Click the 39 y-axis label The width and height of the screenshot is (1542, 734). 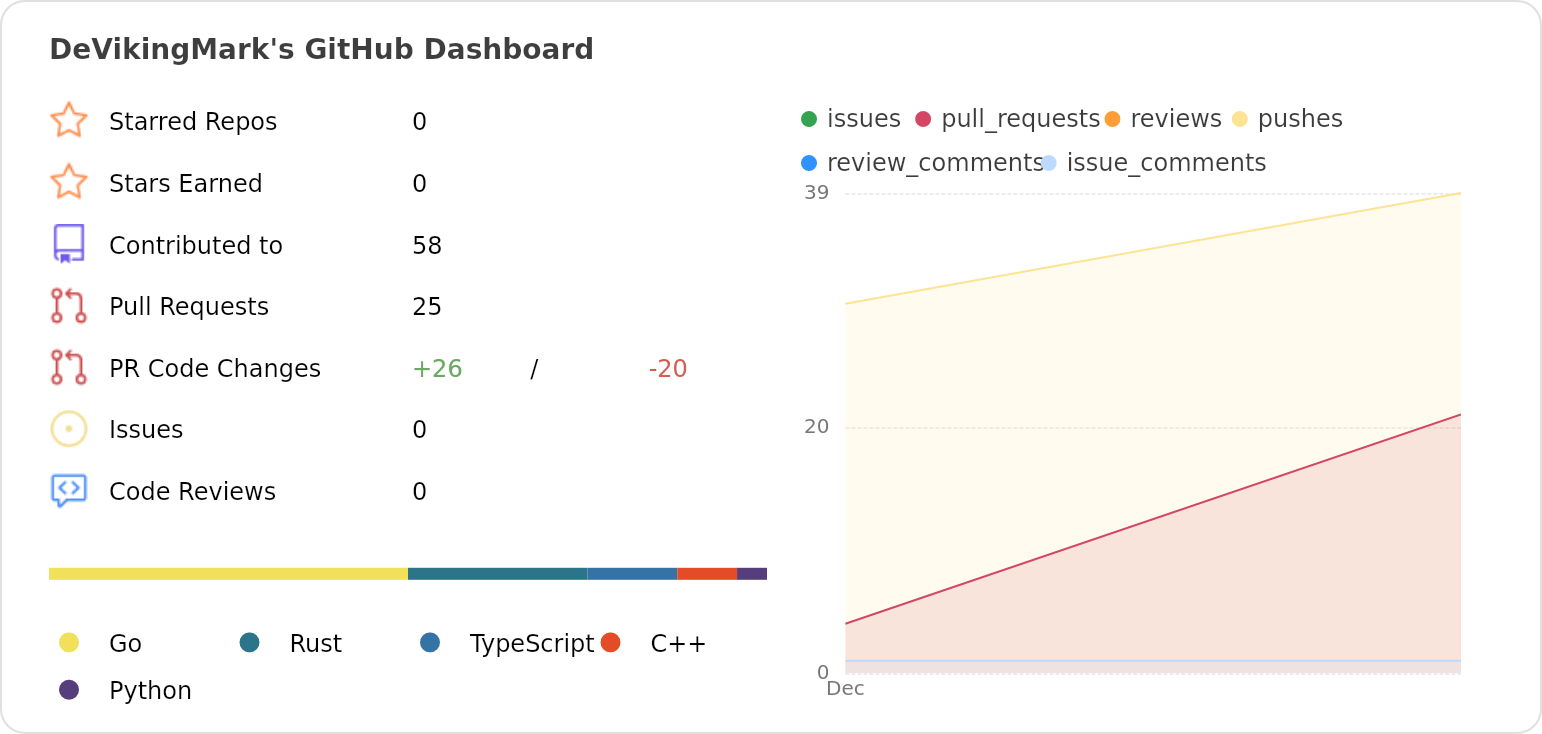click(x=817, y=193)
